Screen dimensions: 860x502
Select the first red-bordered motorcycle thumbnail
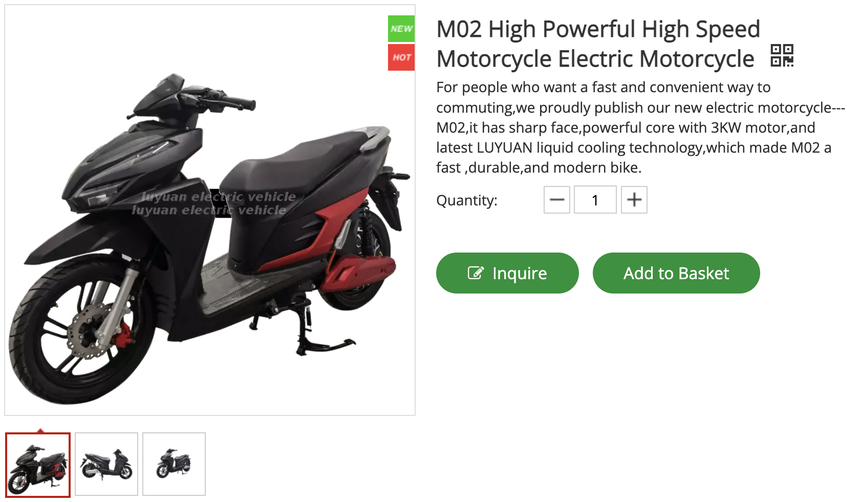click(38, 465)
